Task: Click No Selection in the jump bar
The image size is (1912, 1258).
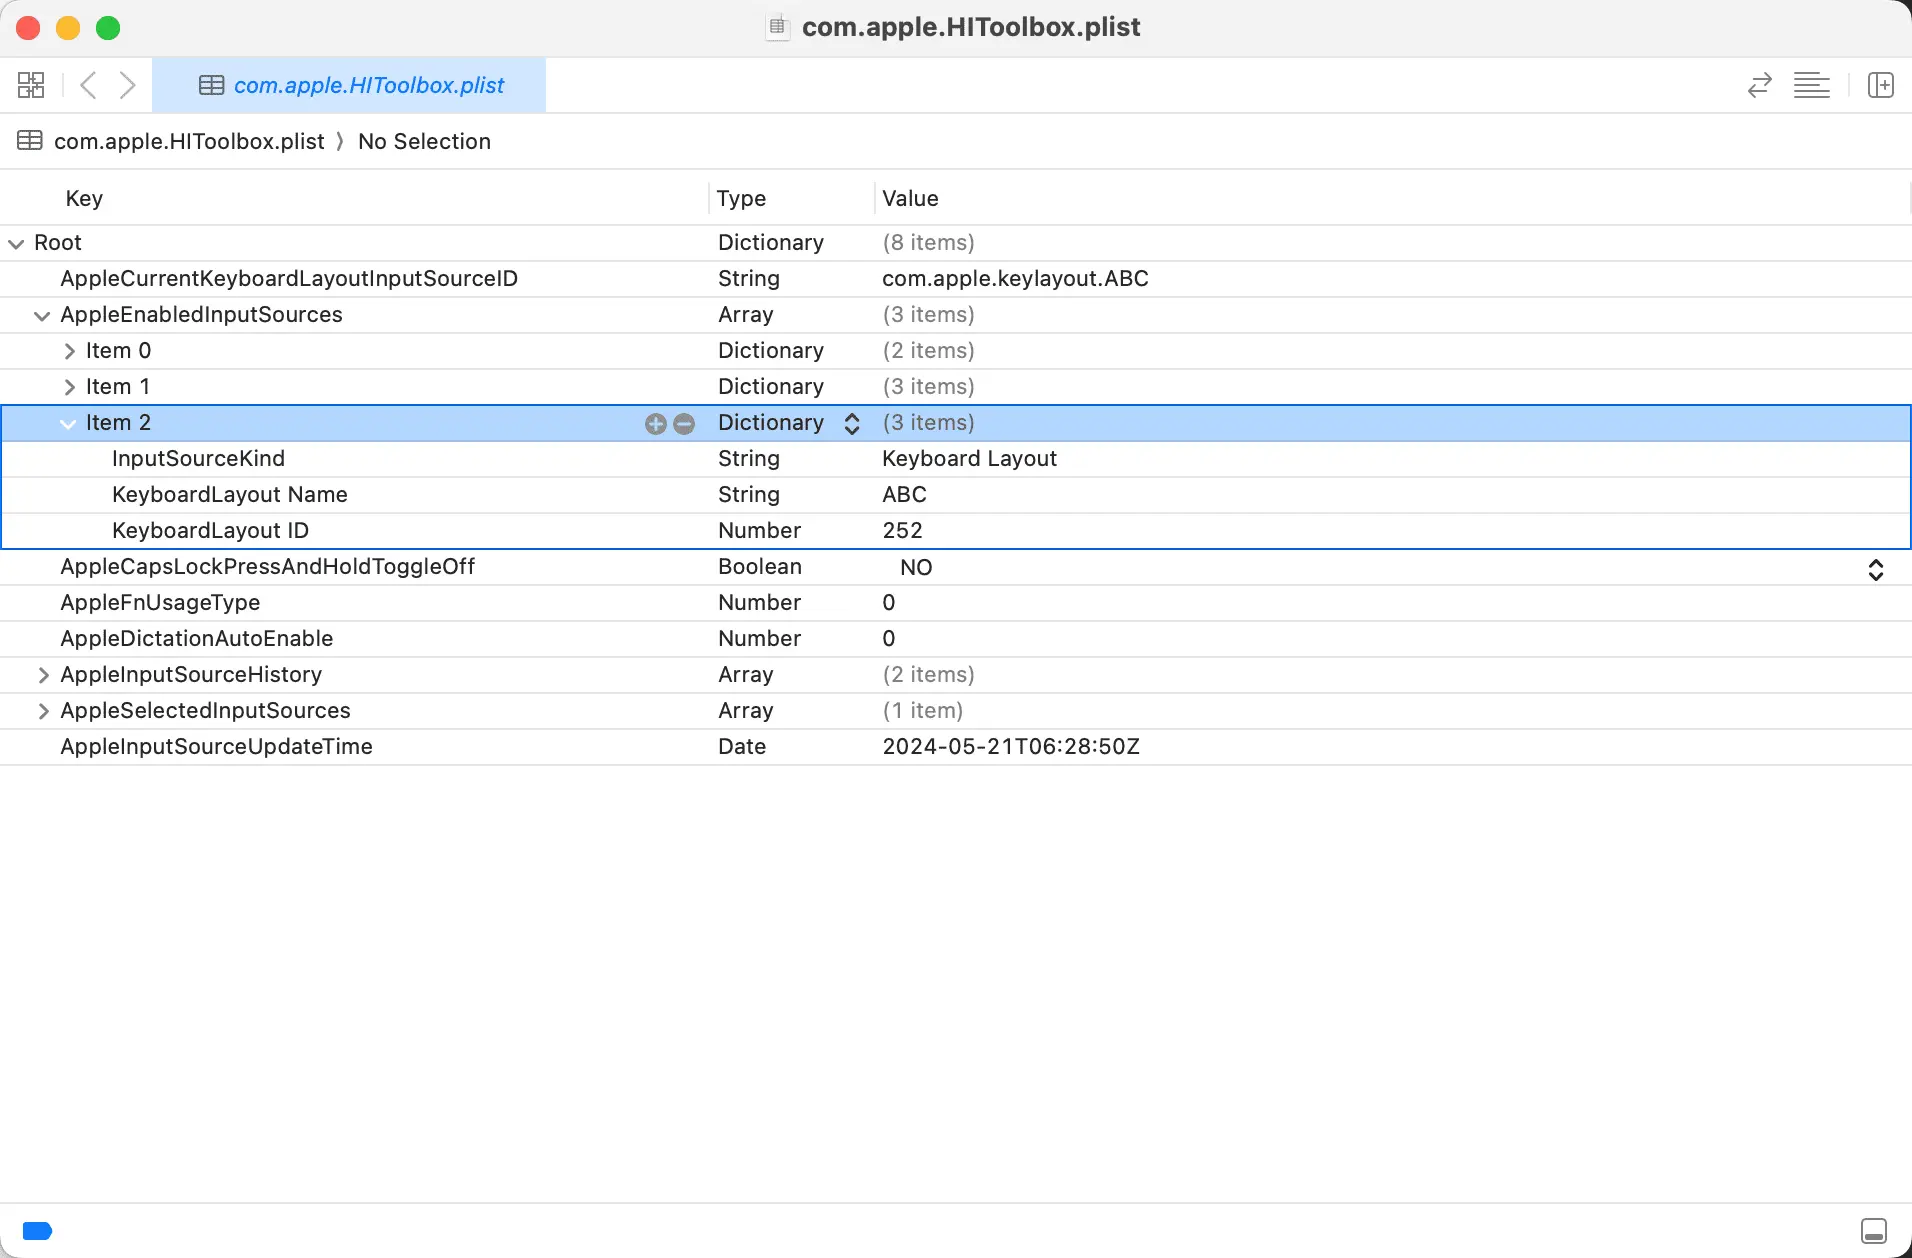Action: [x=424, y=141]
